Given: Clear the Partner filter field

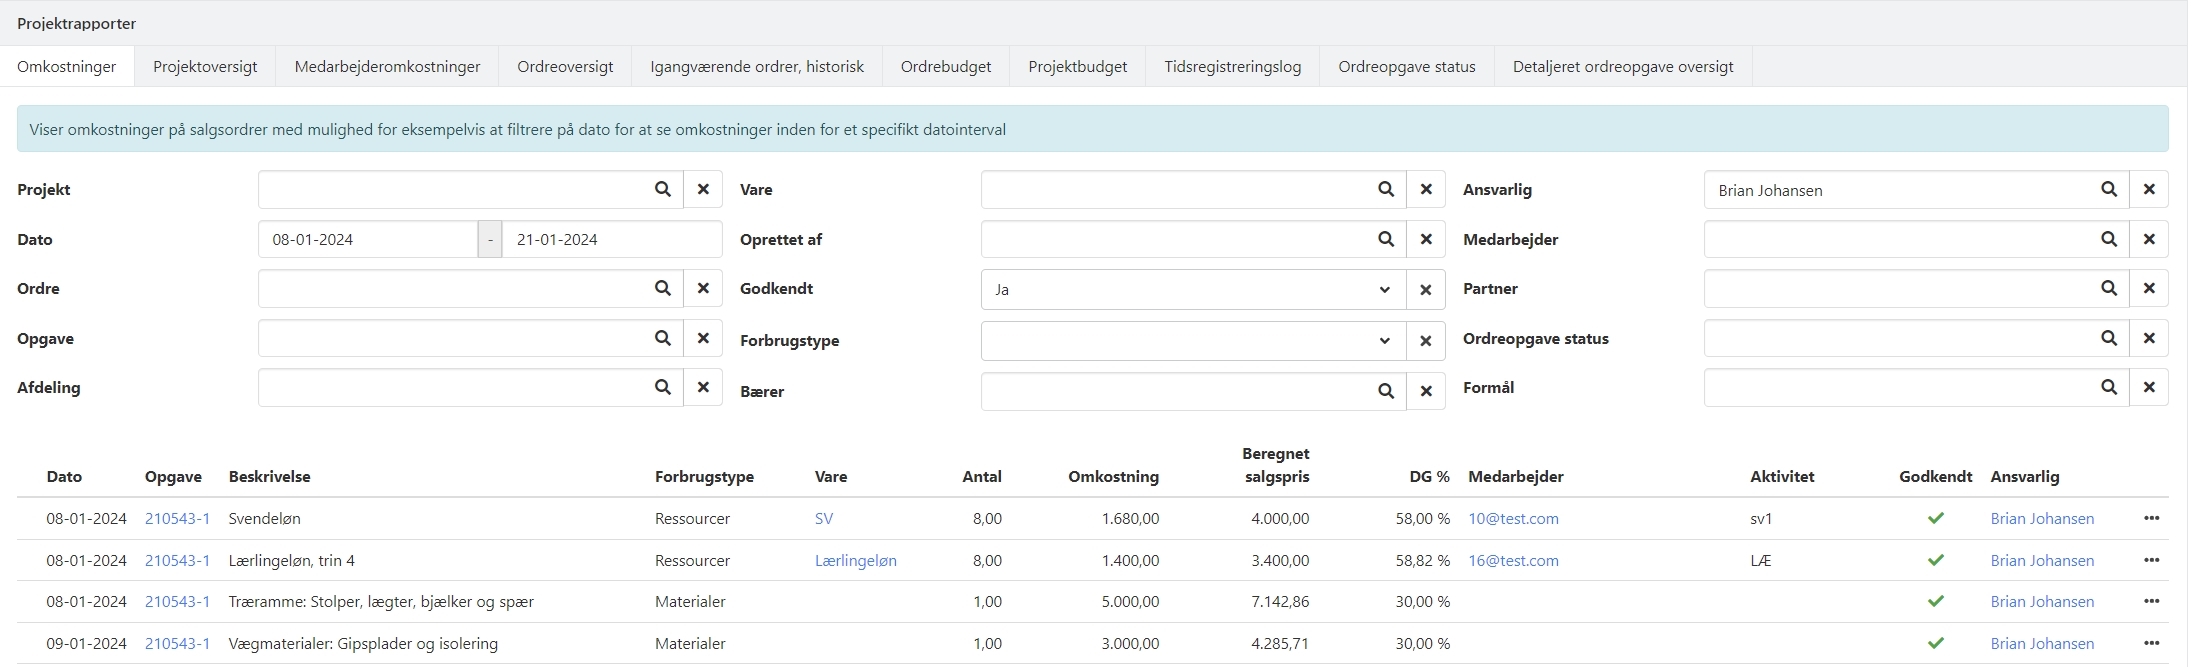Looking at the screenshot, I should (2149, 288).
